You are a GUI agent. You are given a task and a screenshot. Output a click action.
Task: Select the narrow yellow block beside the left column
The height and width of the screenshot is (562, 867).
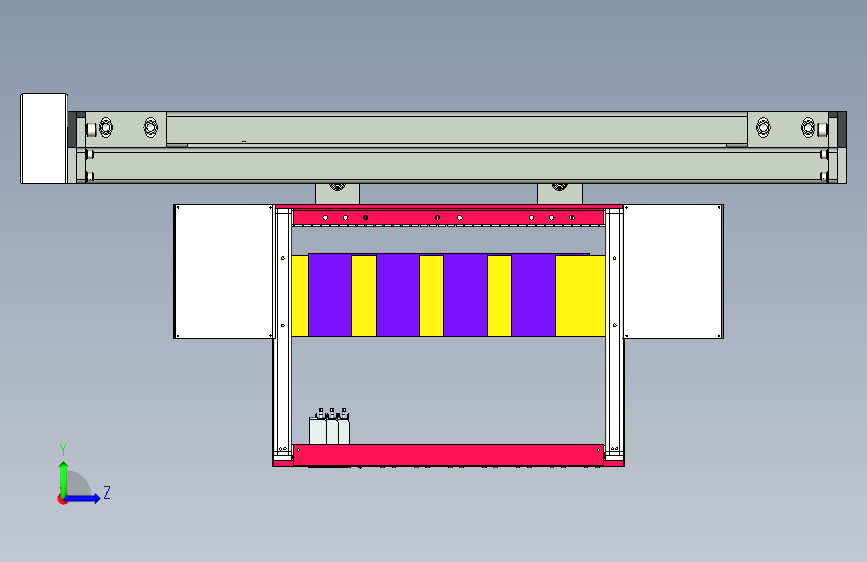point(300,296)
